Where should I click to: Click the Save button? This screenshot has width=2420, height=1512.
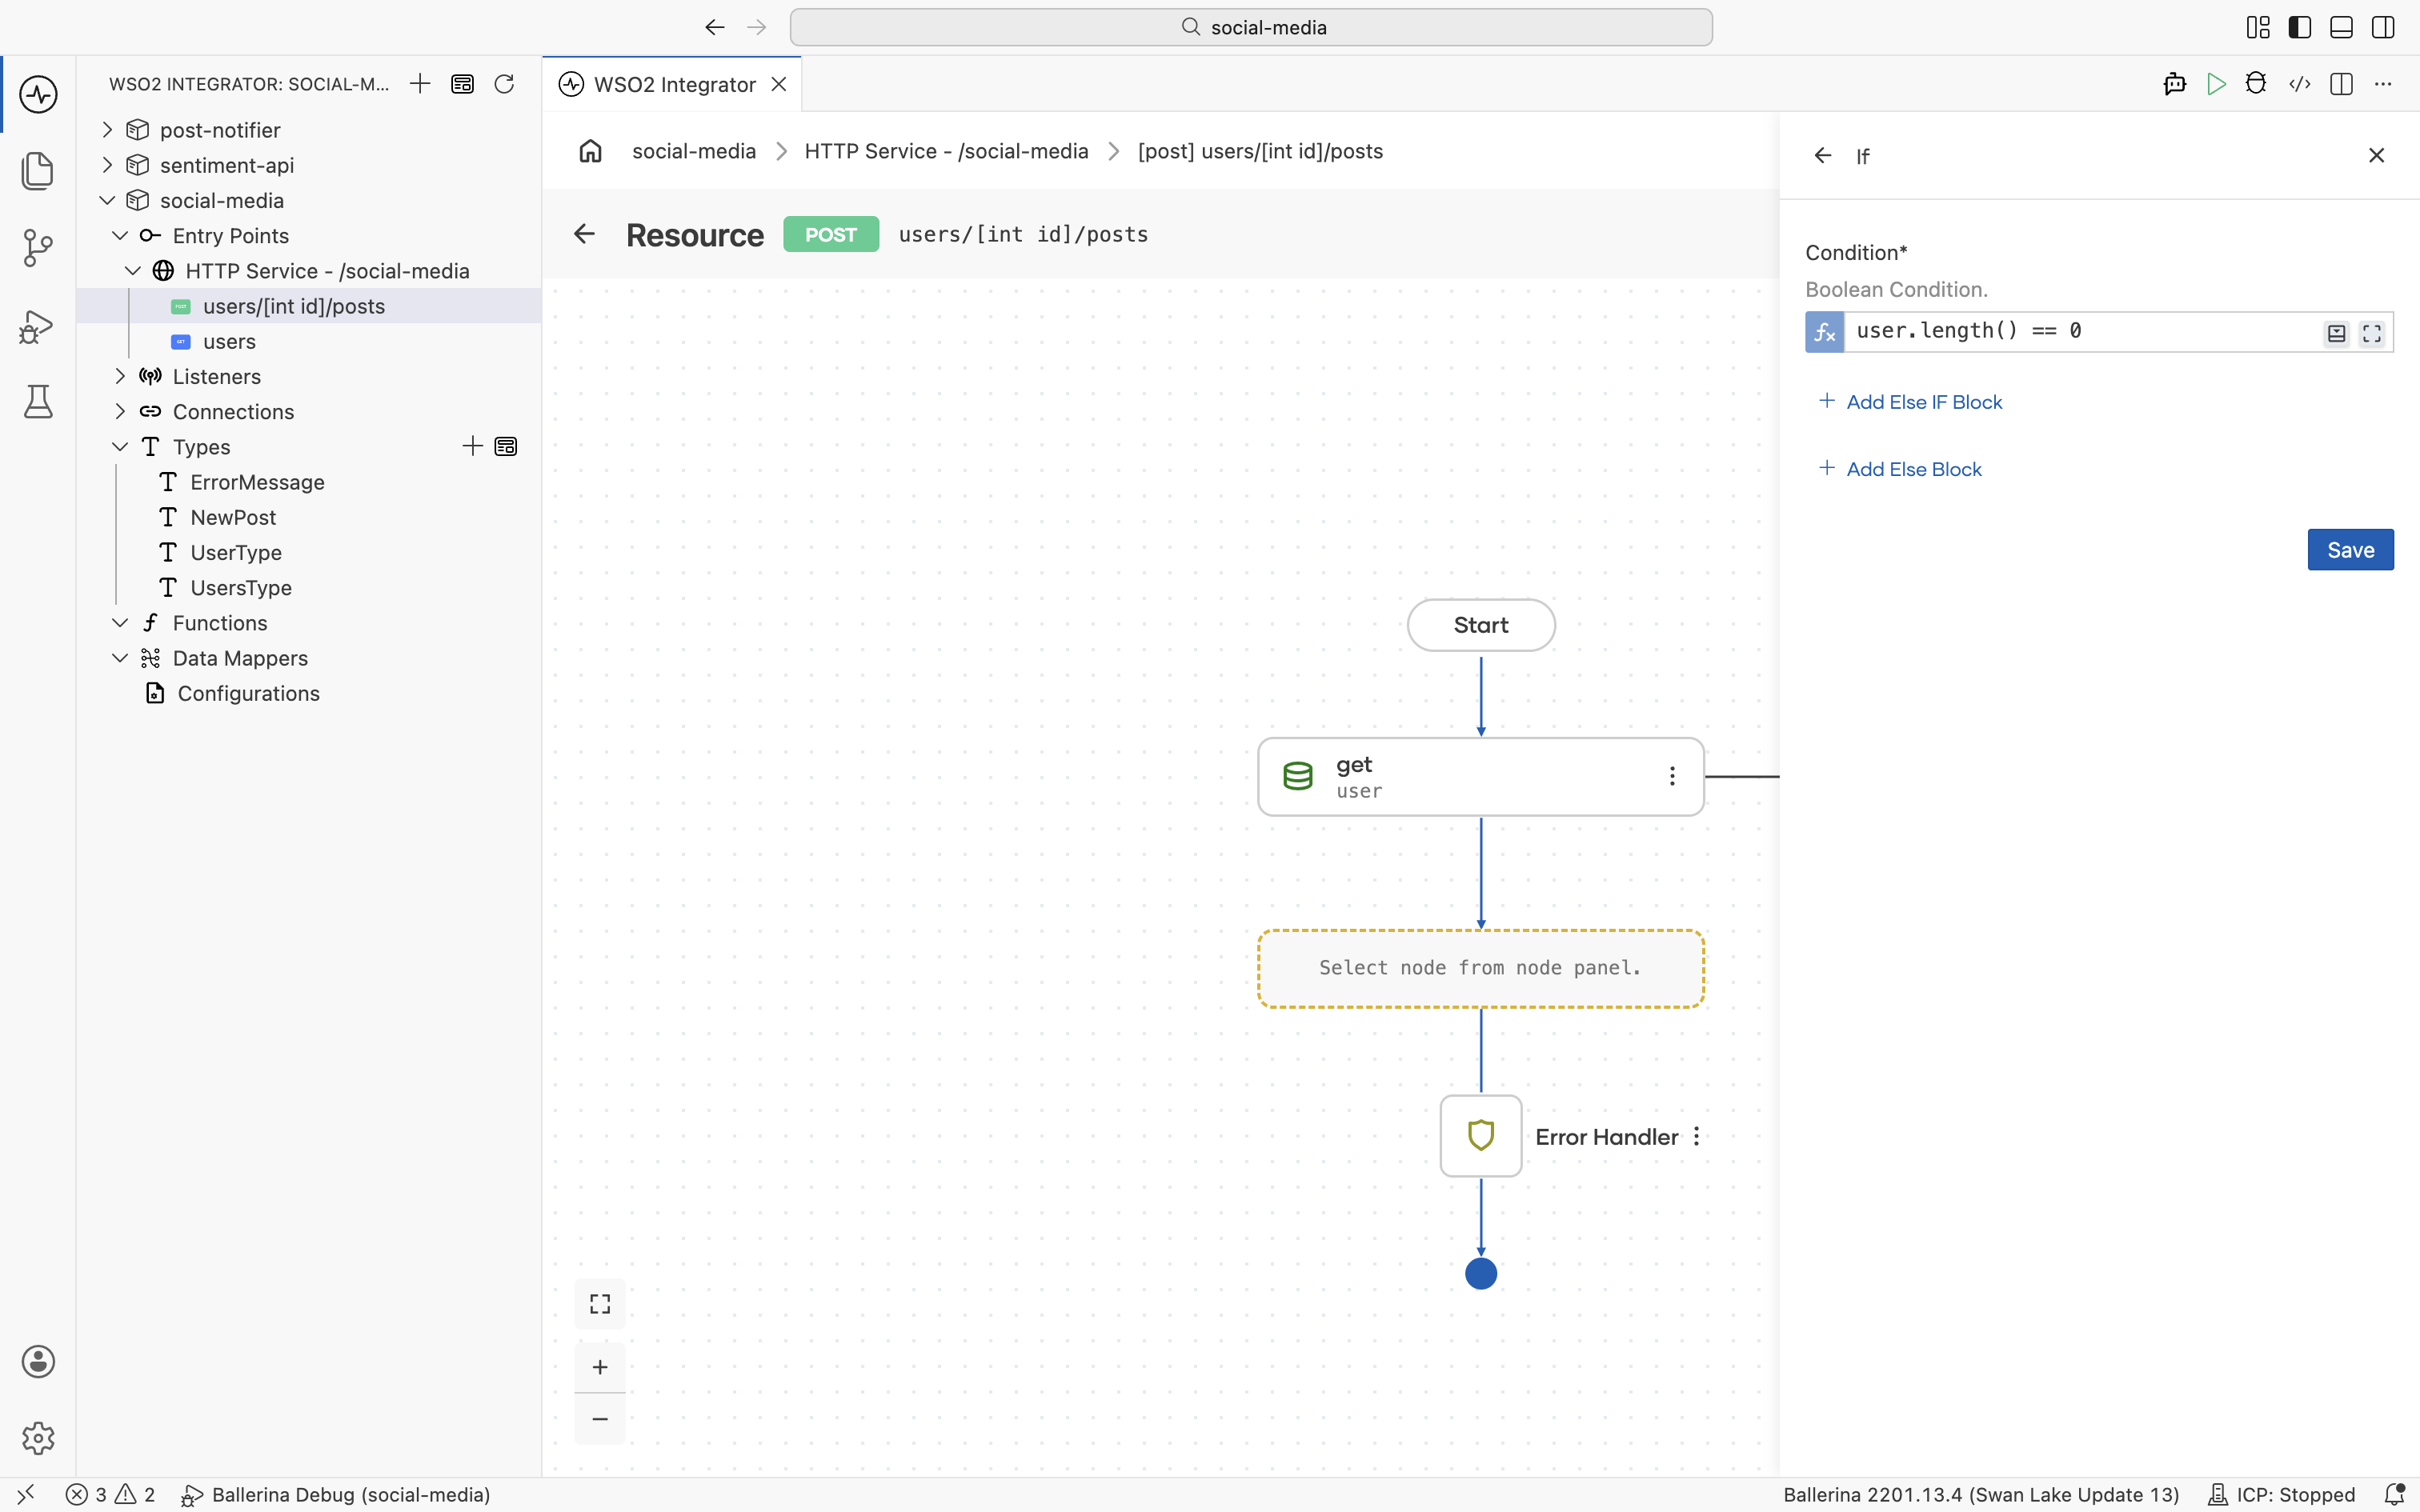2350,550
